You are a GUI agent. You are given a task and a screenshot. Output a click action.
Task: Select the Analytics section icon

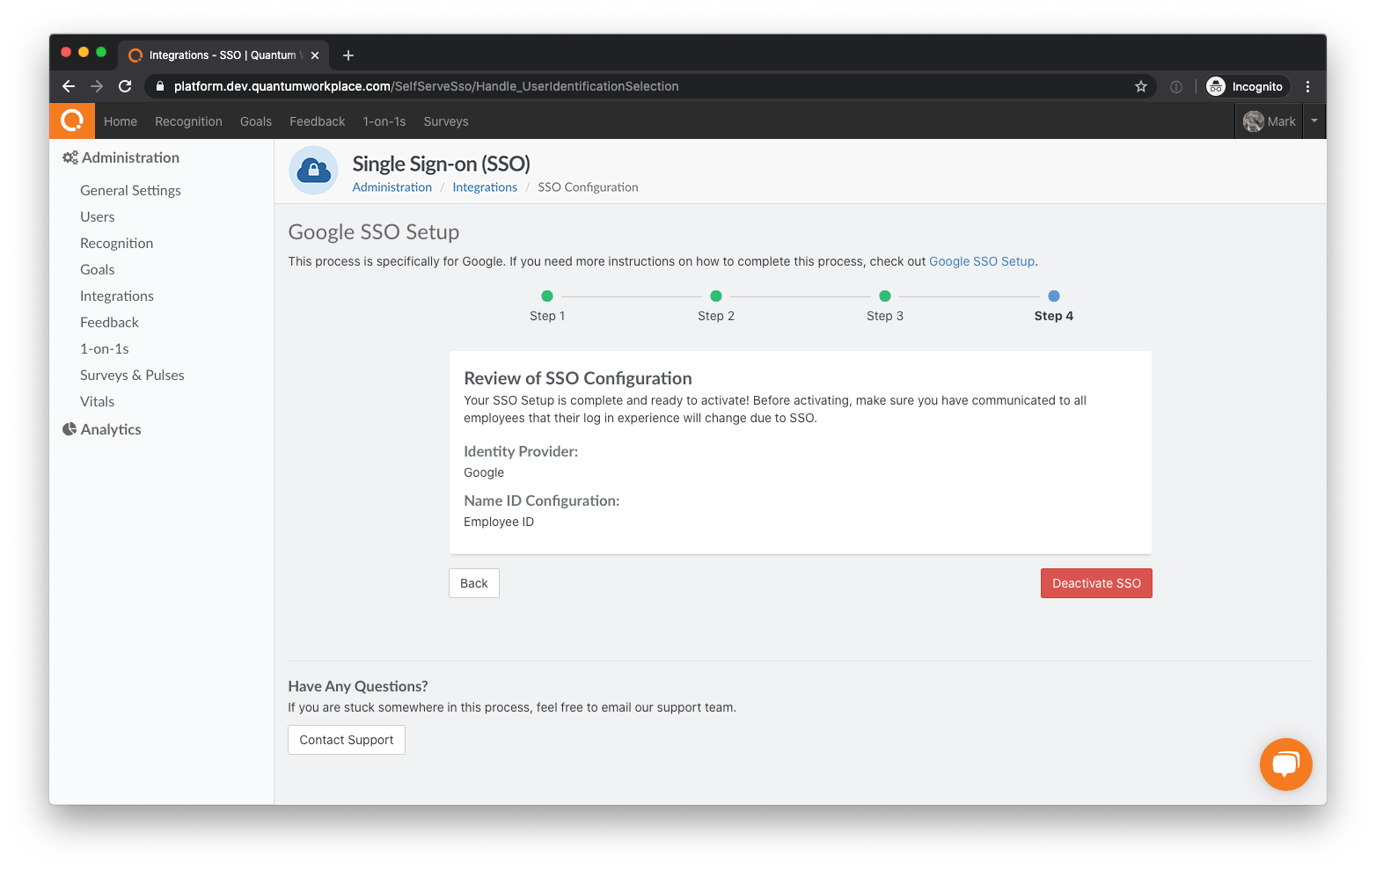pos(69,429)
